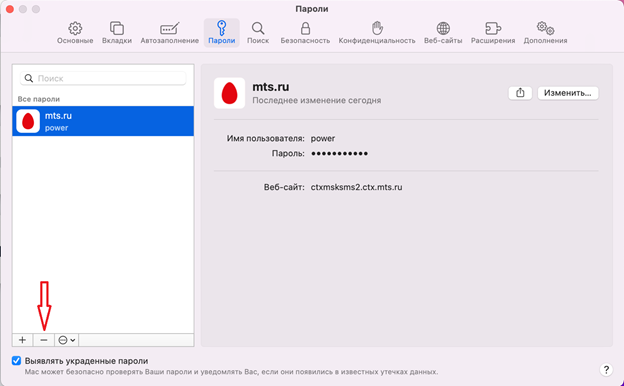Close the Пароли window with red button

pyautogui.click(x=10, y=9)
